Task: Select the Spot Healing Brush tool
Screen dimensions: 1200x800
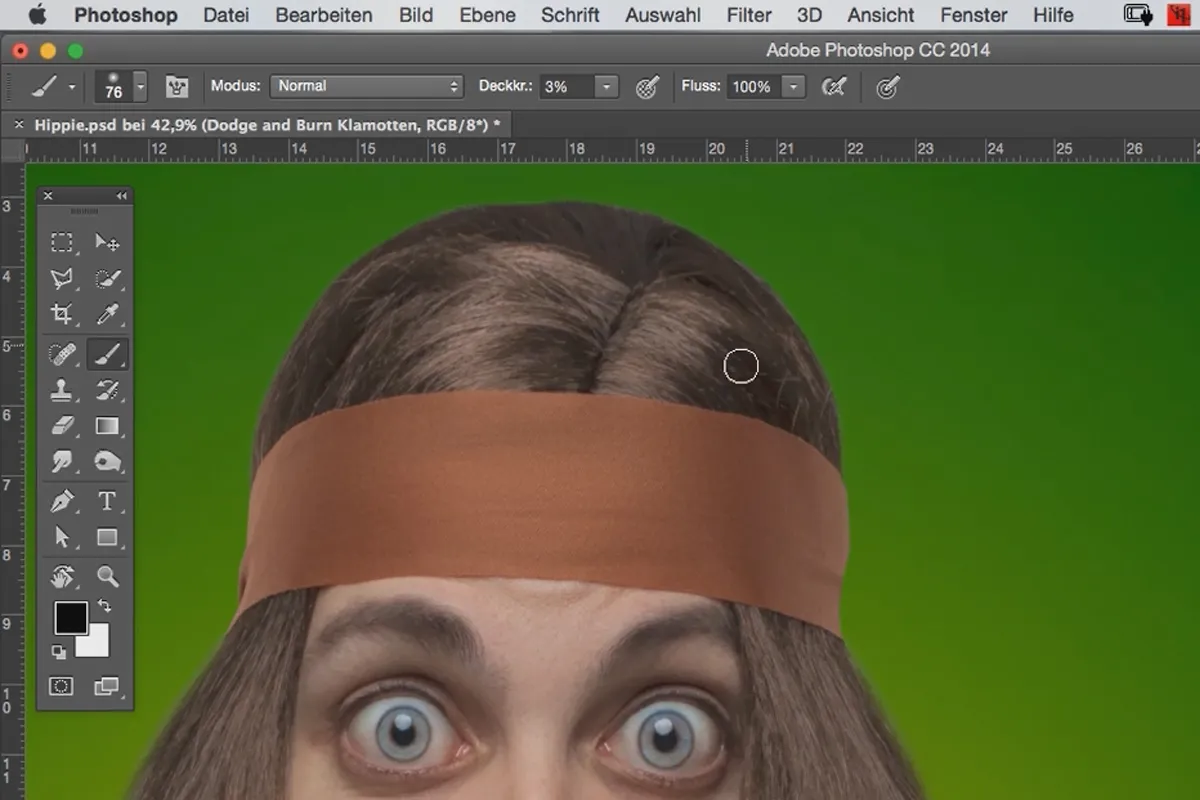Action: pos(62,353)
